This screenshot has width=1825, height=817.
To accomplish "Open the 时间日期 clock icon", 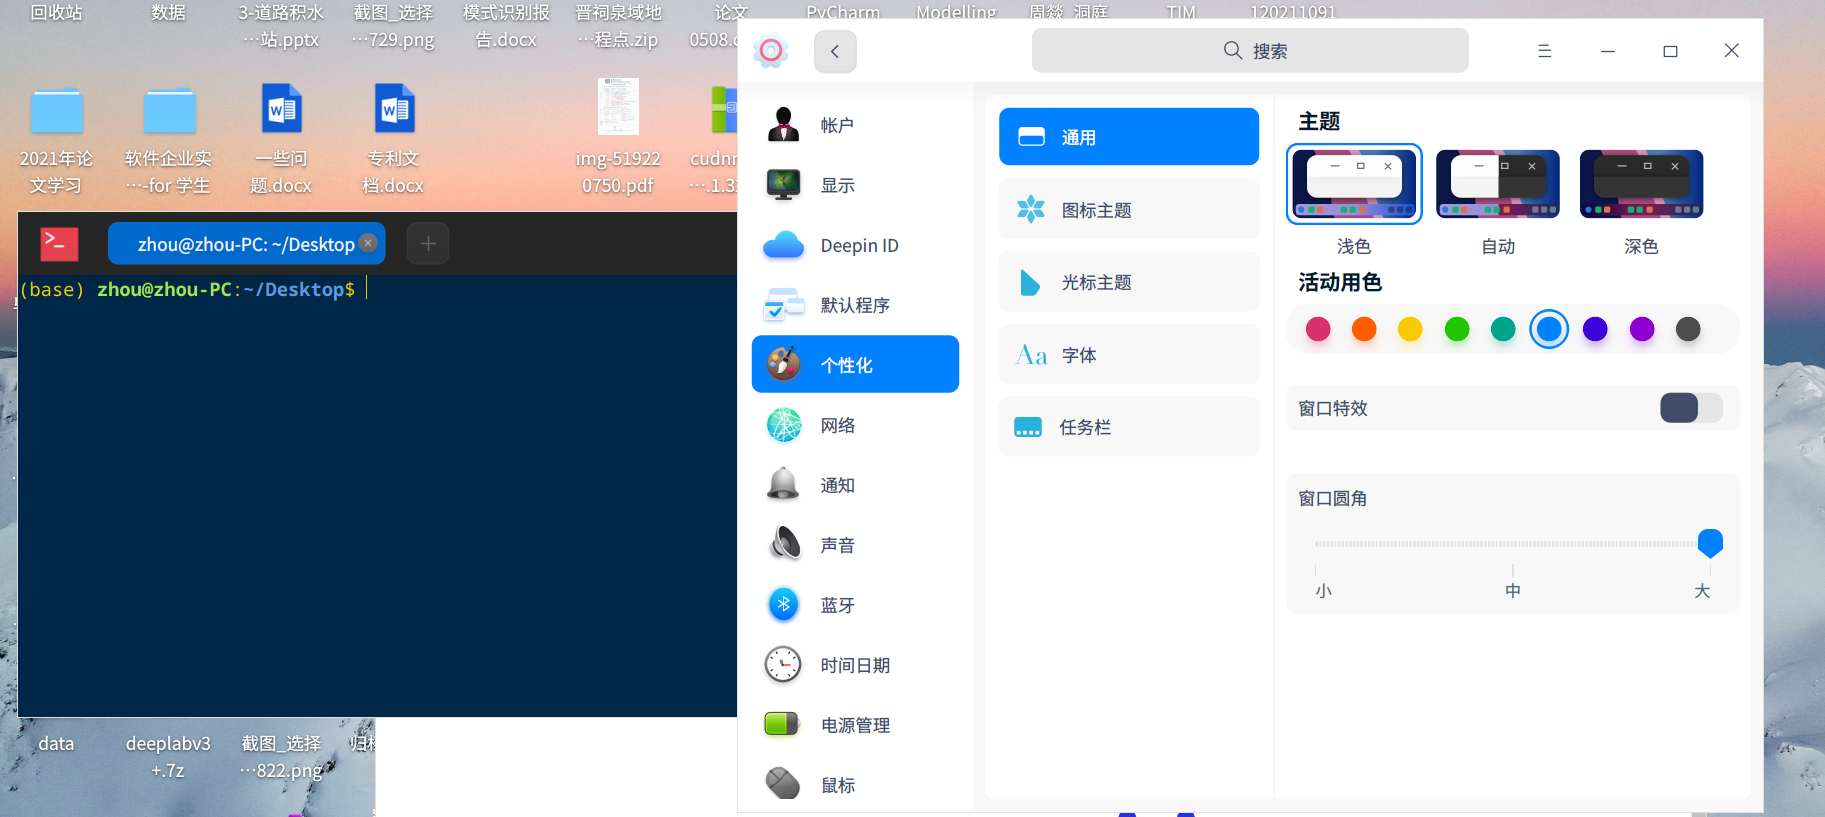I will pyautogui.click(x=783, y=664).
